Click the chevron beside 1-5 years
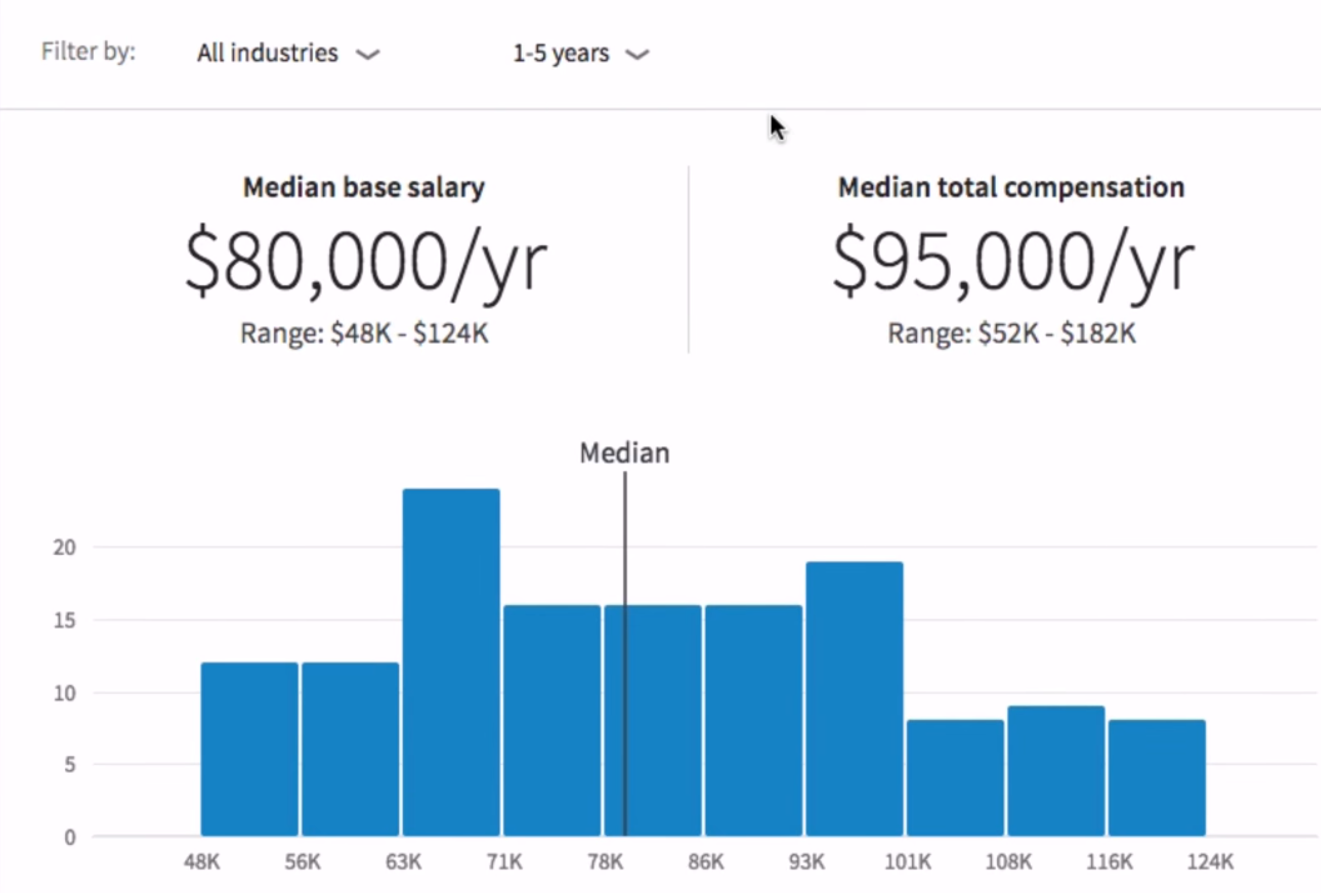1321x893 pixels. (x=637, y=56)
